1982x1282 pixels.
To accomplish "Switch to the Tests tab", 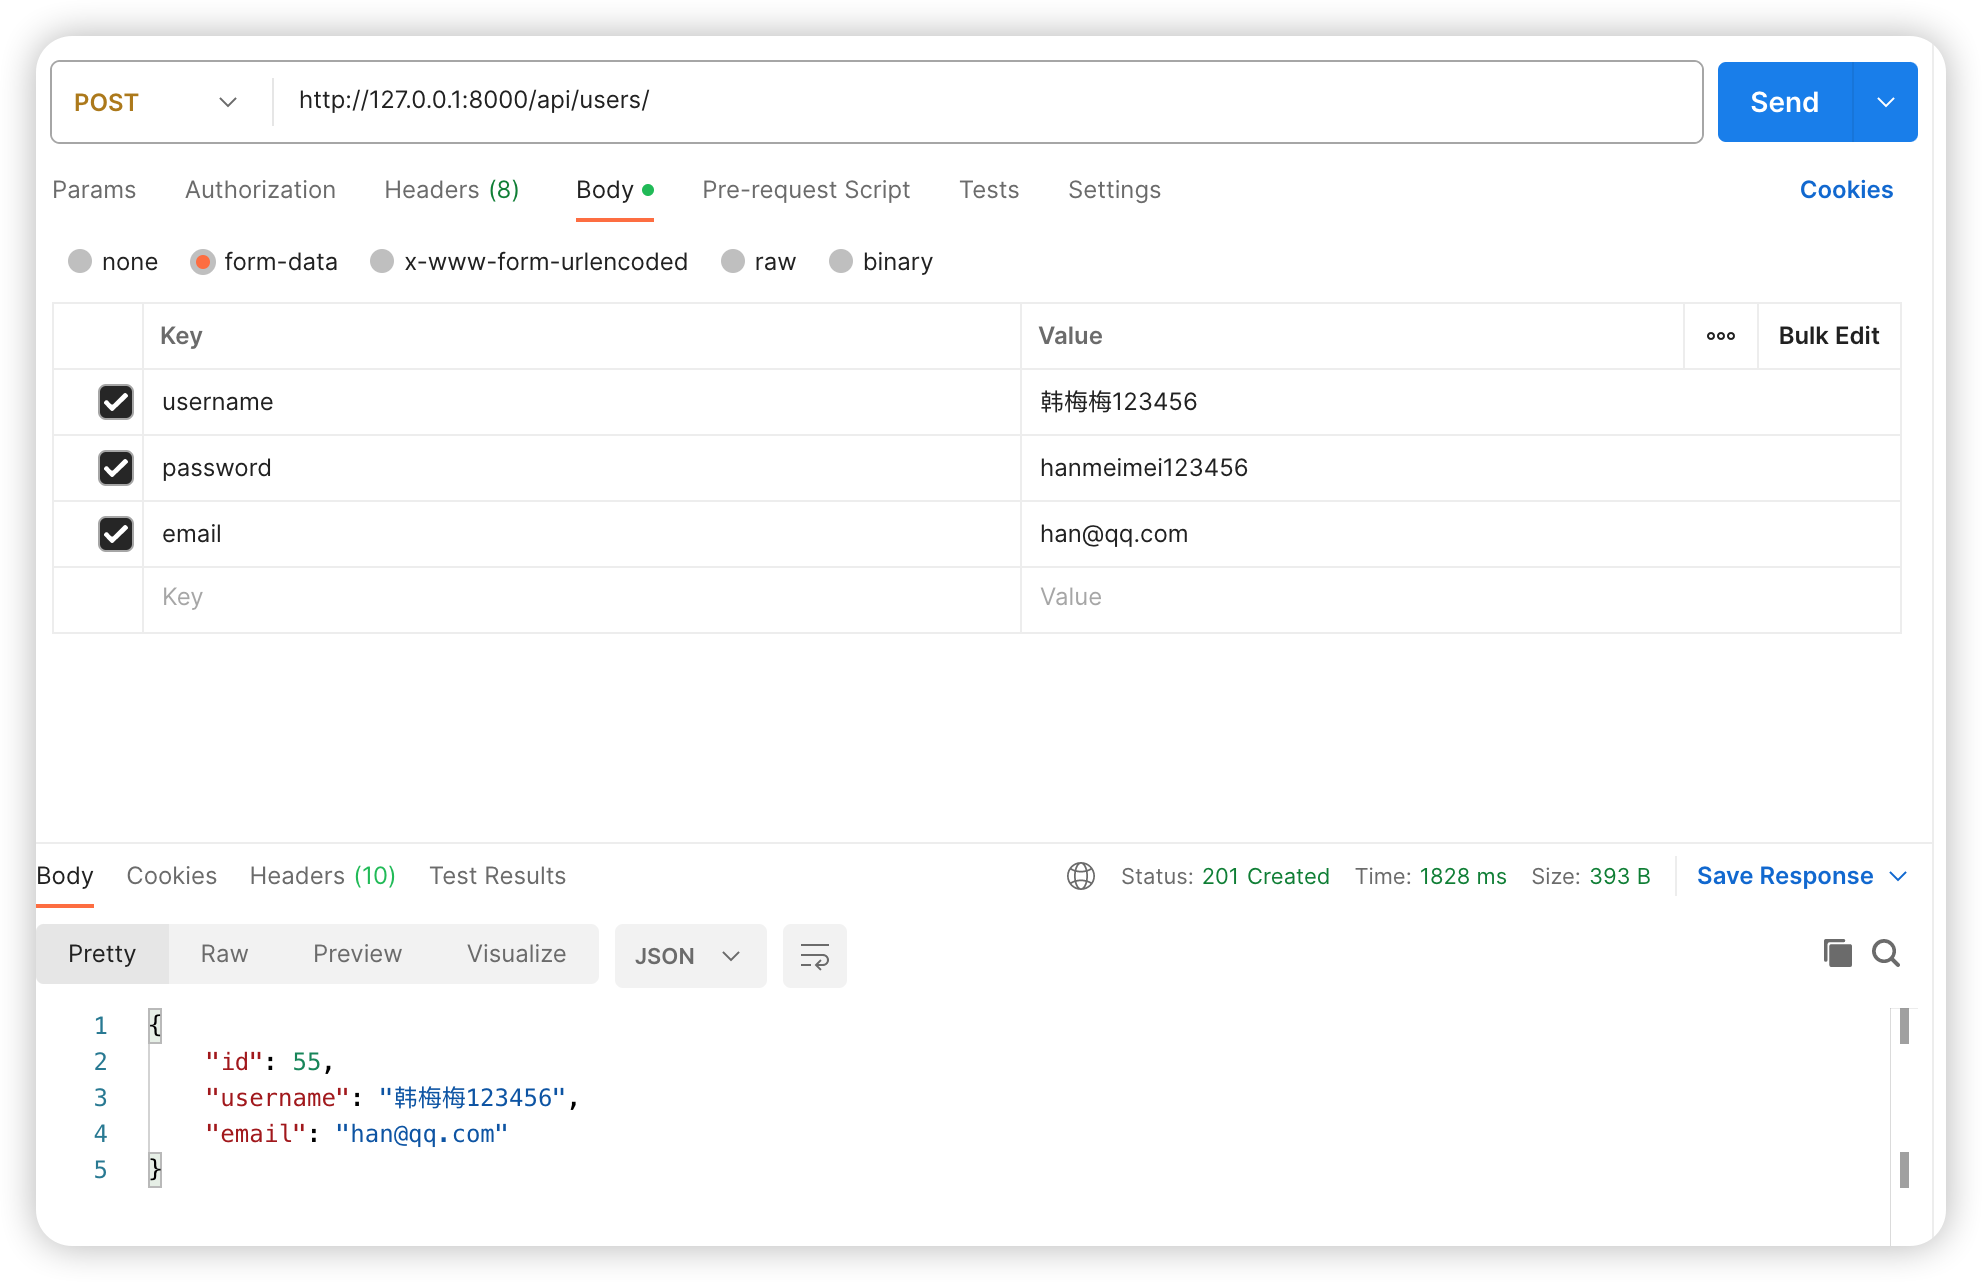I will pos(989,190).
